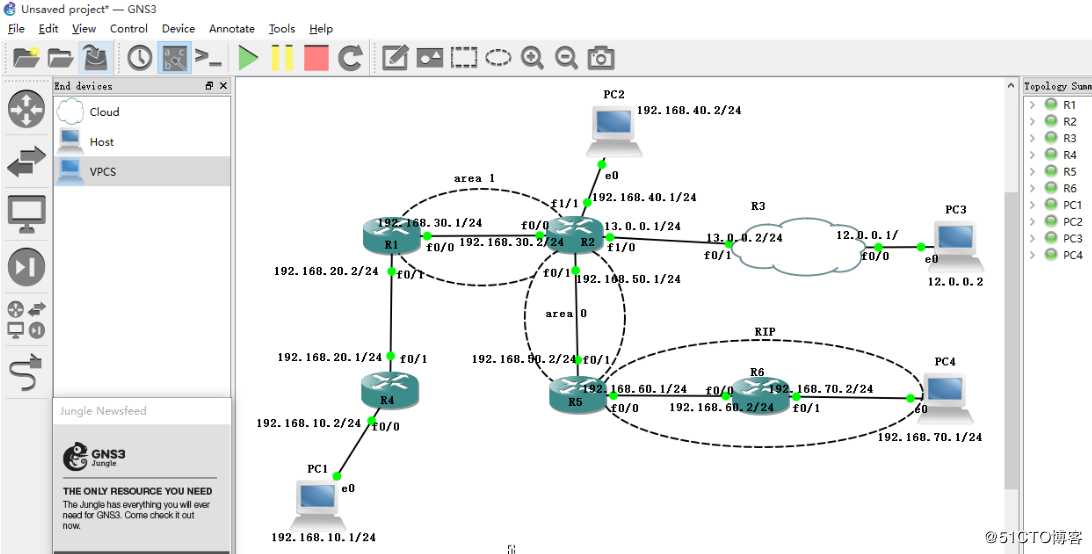This screenshot has width=1092, height=554.
Task: Expand R4 in the Topology Summary
Action: point(1032,155)
